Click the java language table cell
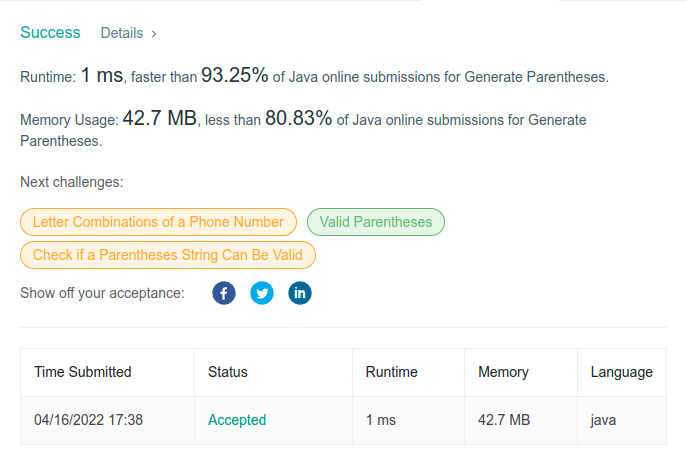Image resolution: width=687 pixels, height=473 pixels. [604, 420]
